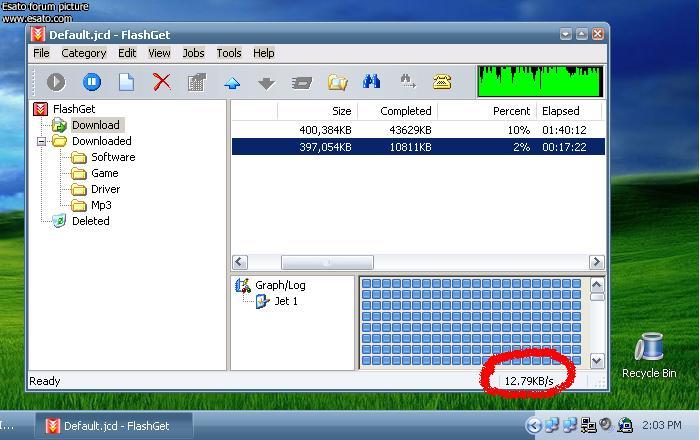Image resolution: width=700 pixels, height=440 pixels.
Task: Move job up with the blue arrow
Action: (x=232, y=83)
